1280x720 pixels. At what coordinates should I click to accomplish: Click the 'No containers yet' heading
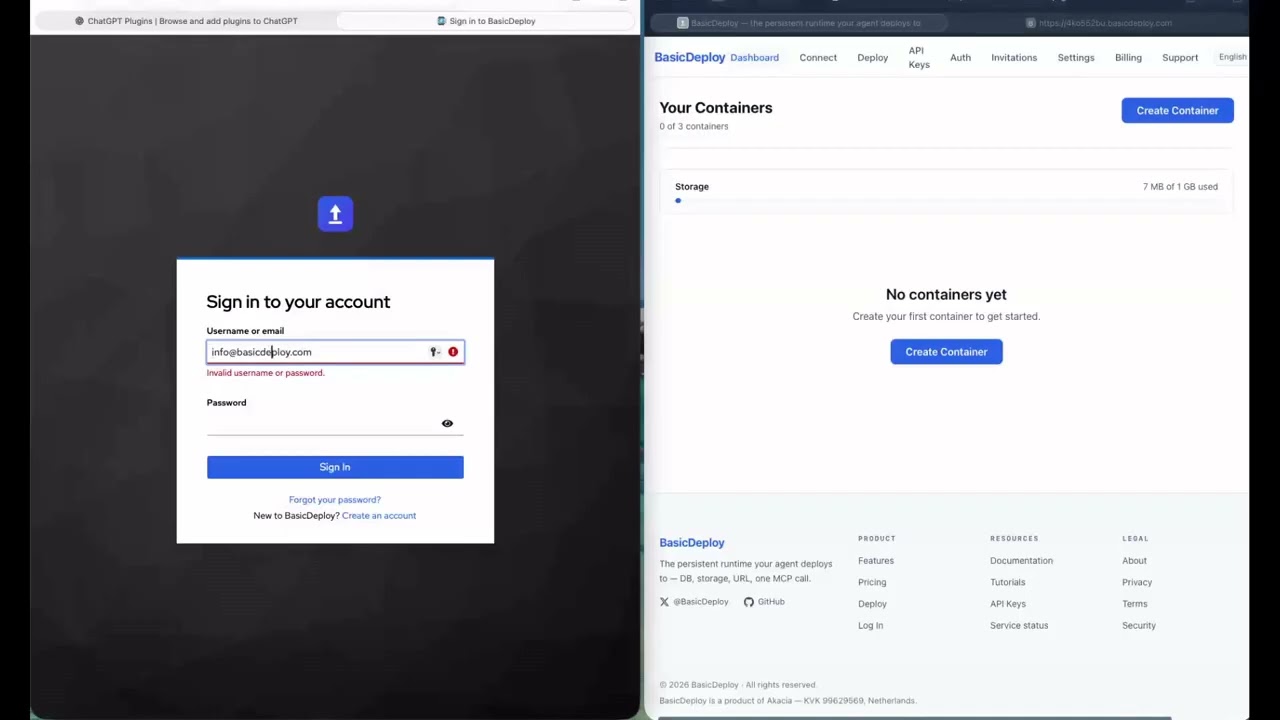[946, 295]
